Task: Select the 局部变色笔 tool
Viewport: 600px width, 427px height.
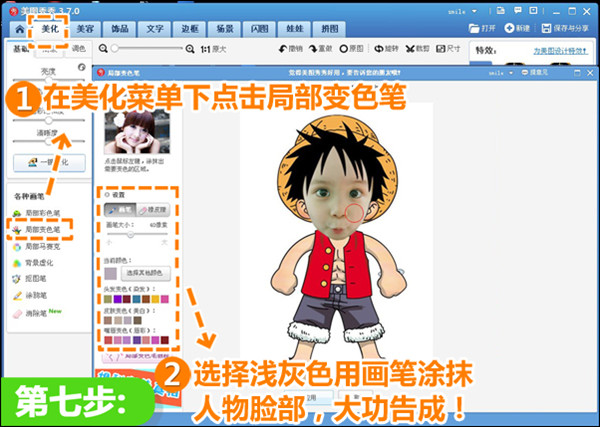Action: click(37, 230)
